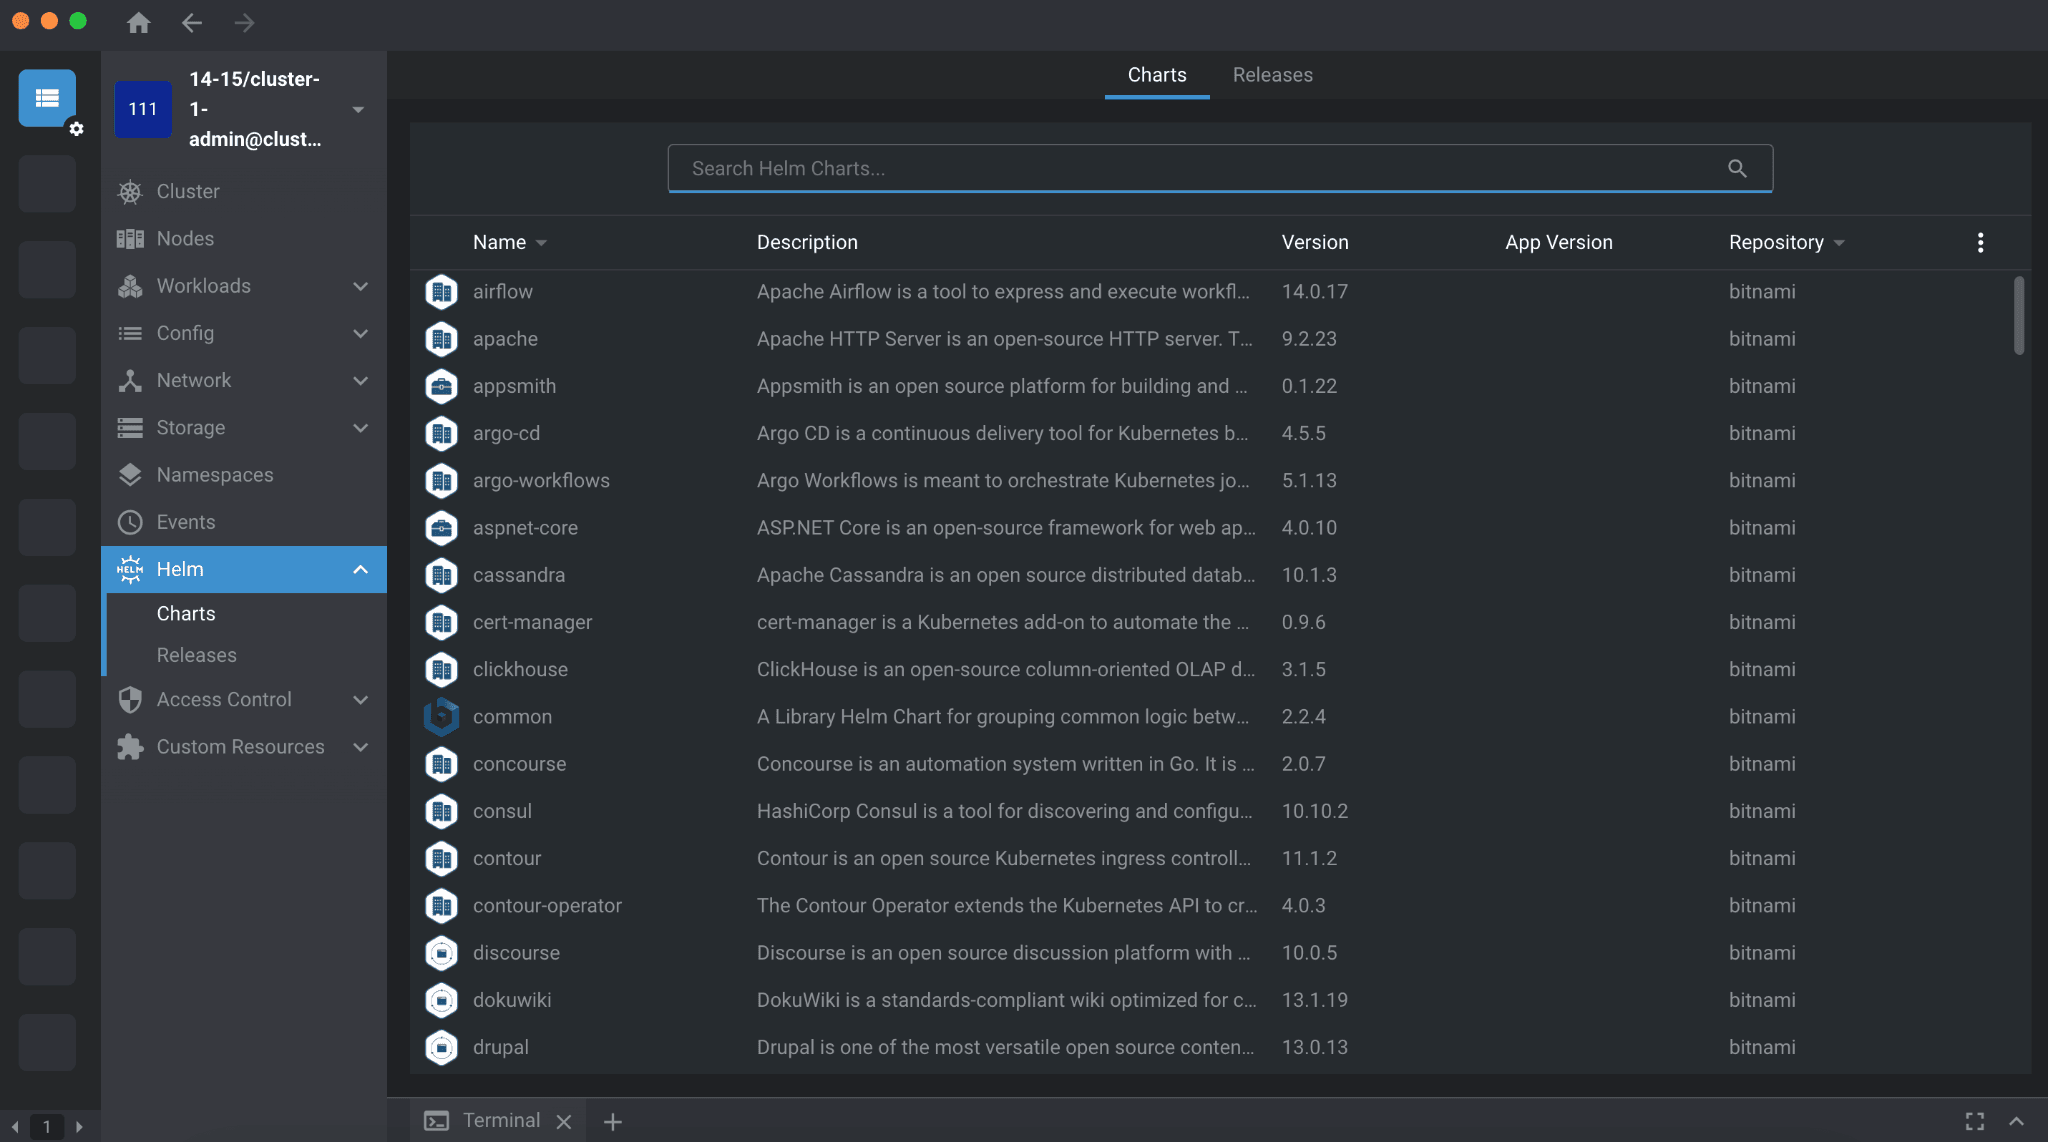Viewport: 2048px width, 1142px height.
Task: Open the table columns three-dot menu
Action: pos(1980,242)
